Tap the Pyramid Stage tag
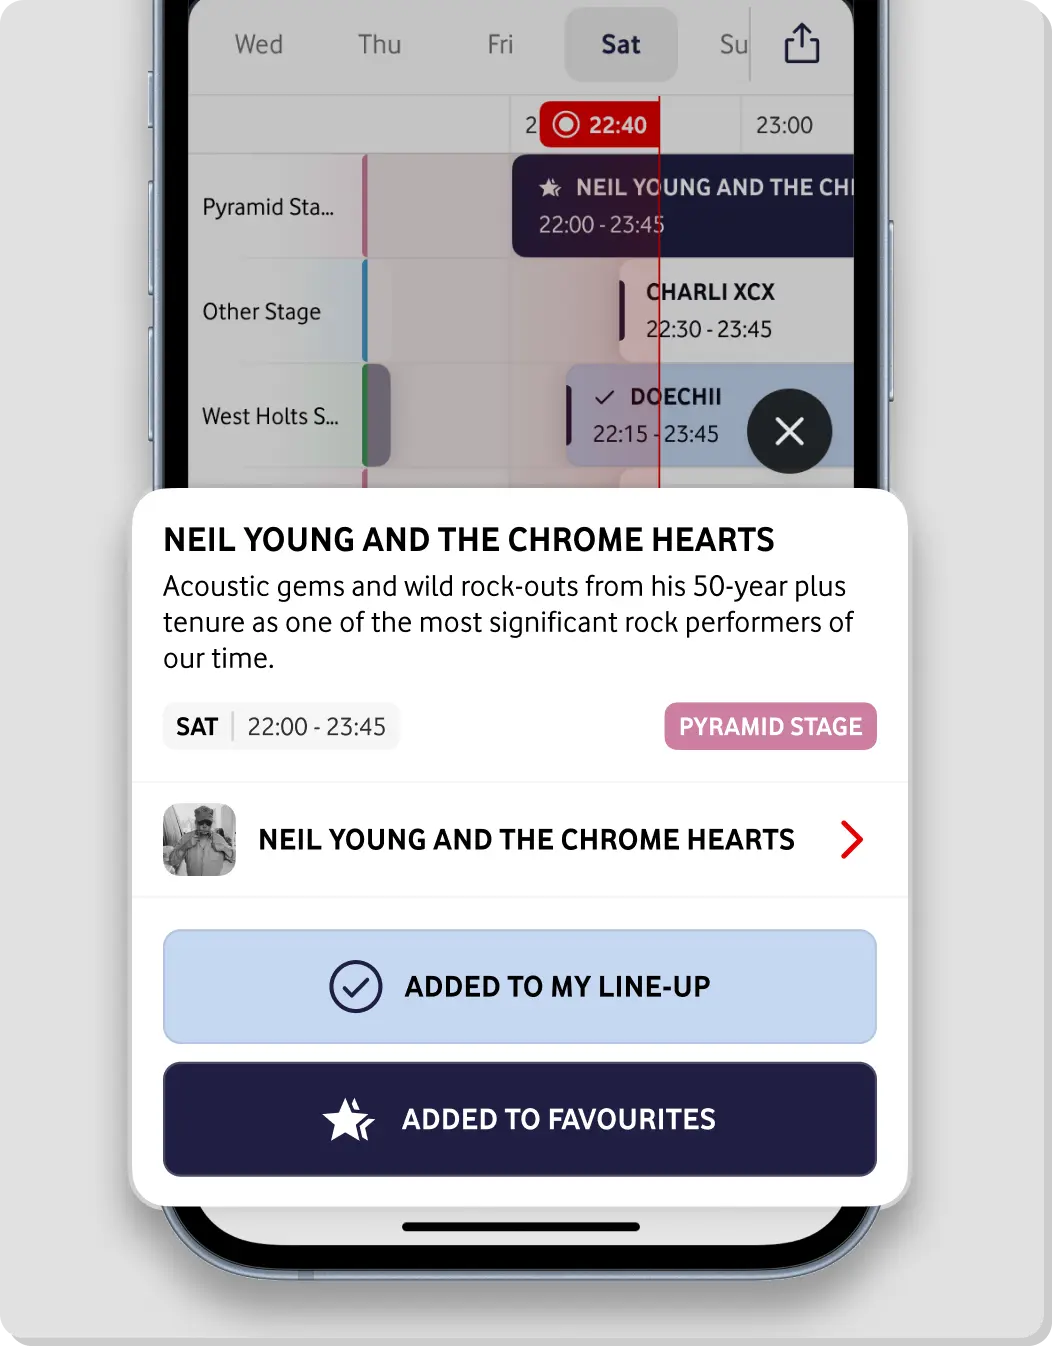 click(x=770, y=726)
